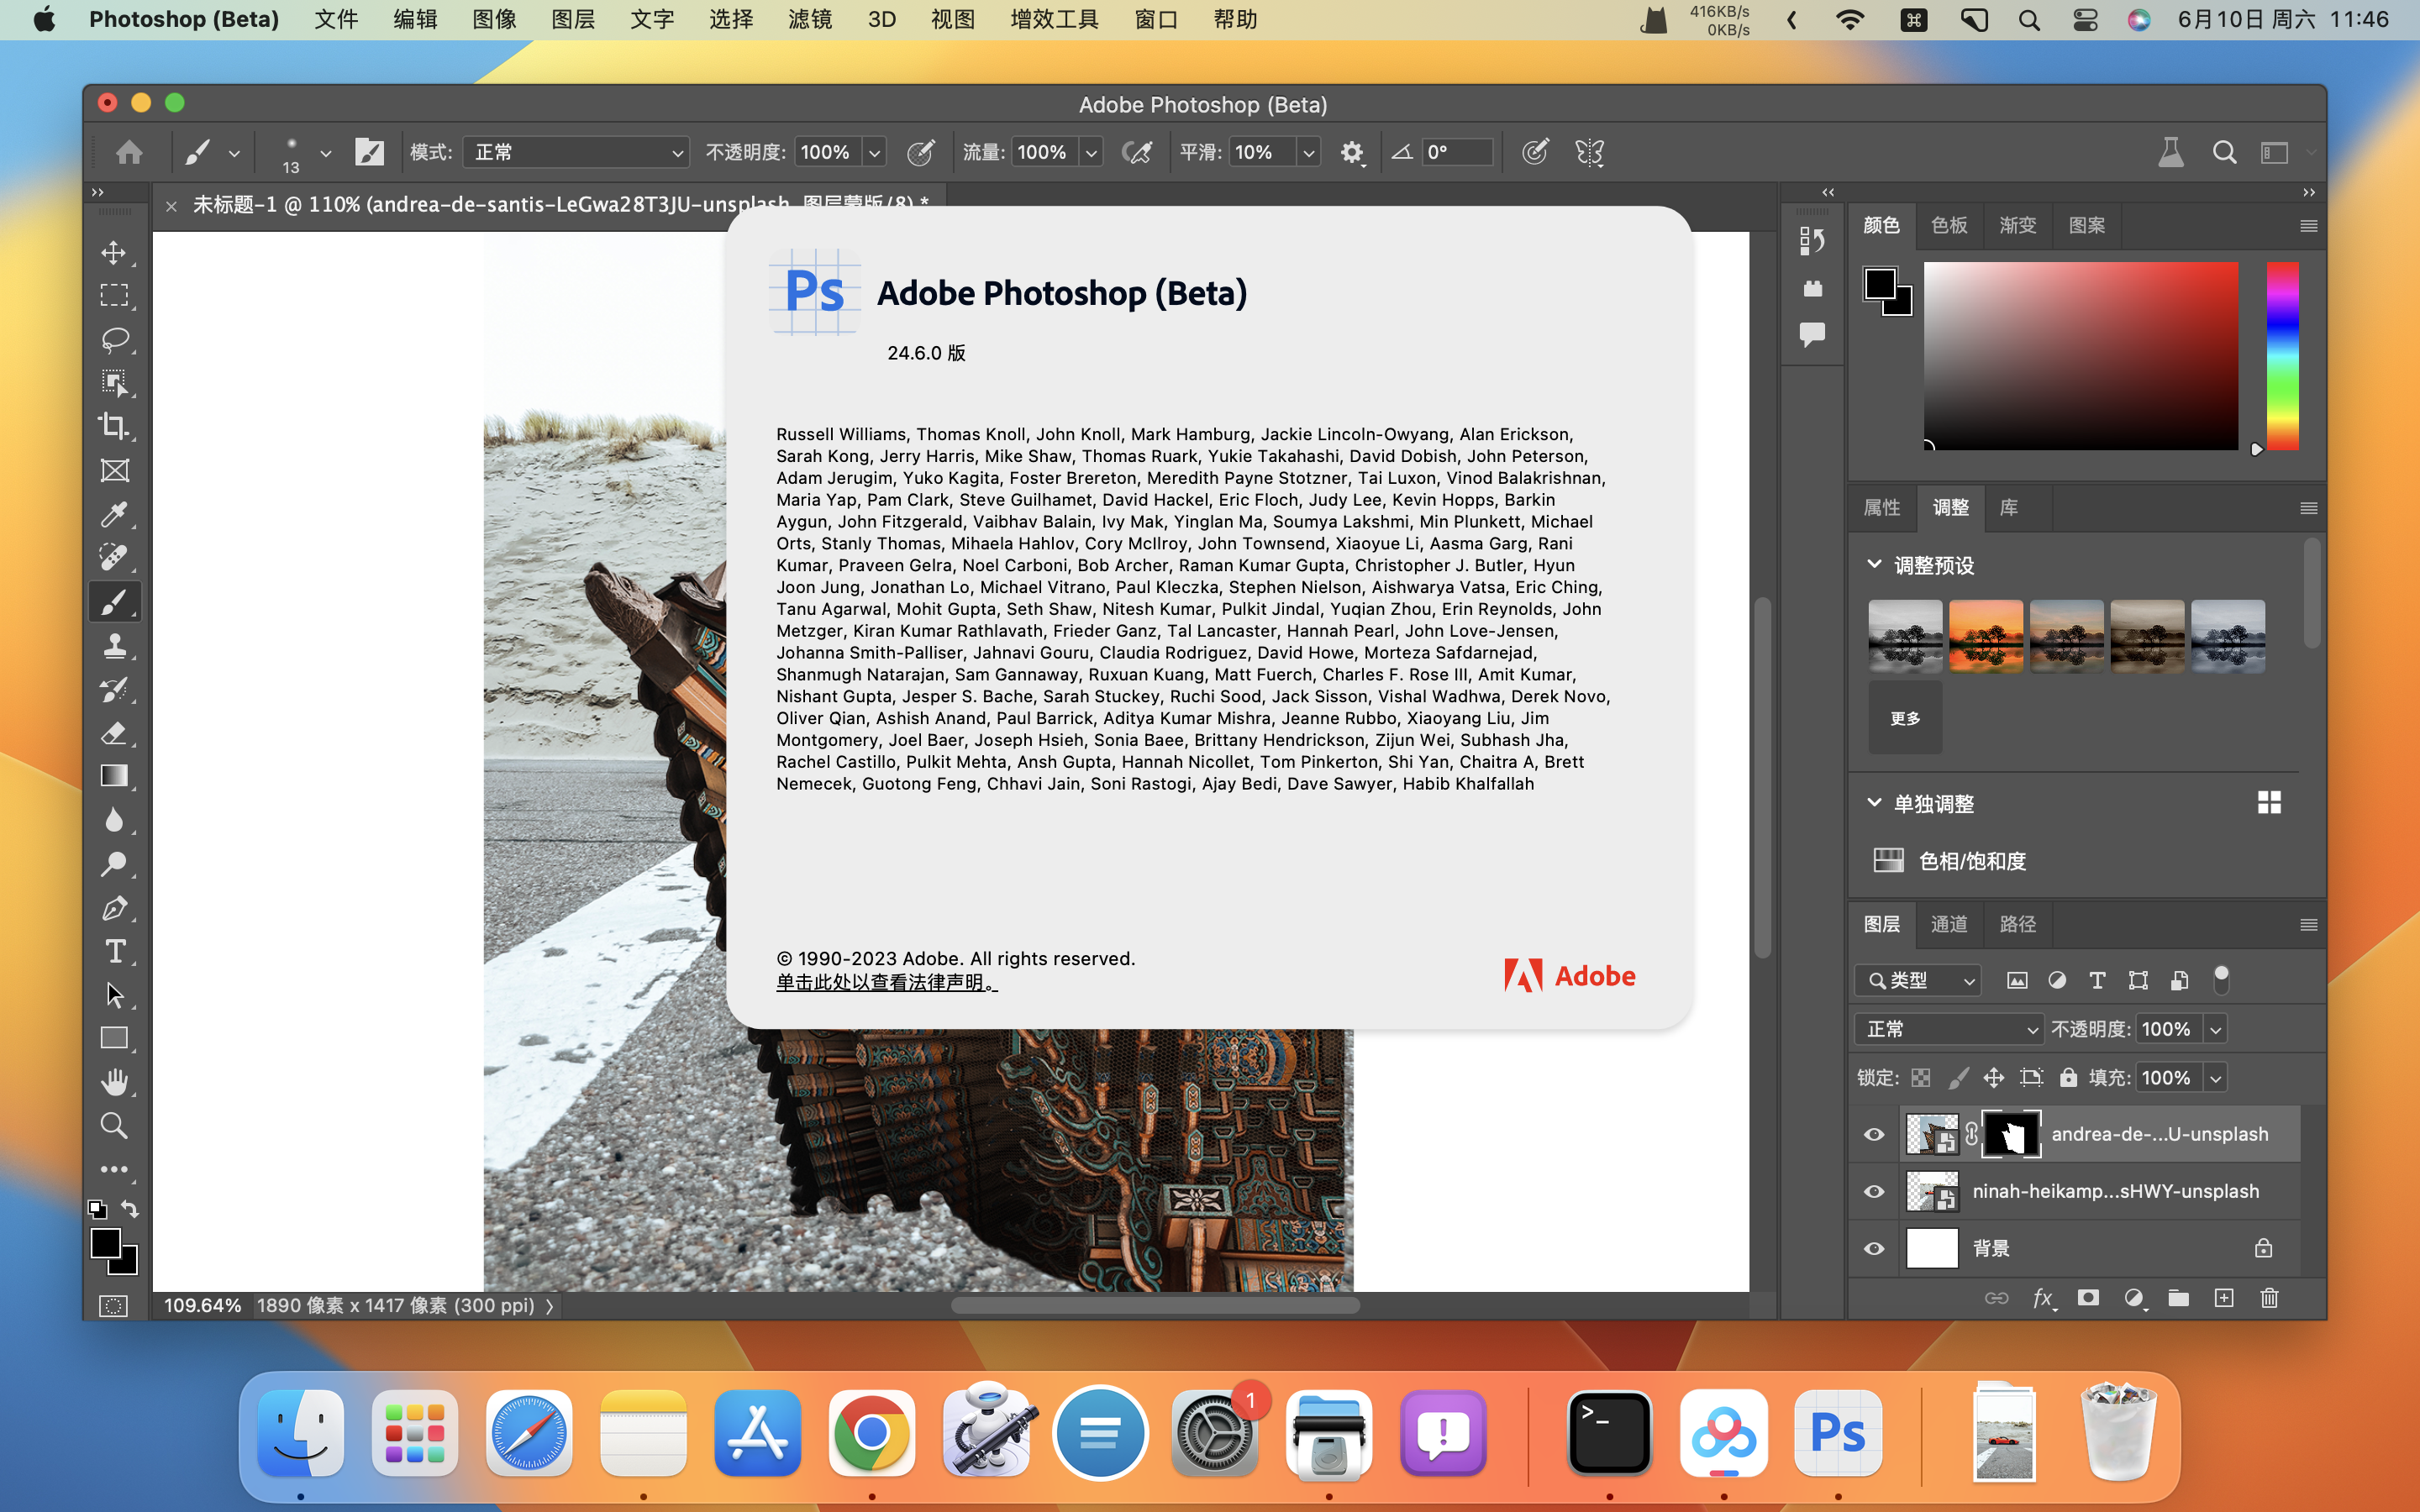Toggle lock position icon
Screen dimensions: 2420x1512
pos(1994,1077)
